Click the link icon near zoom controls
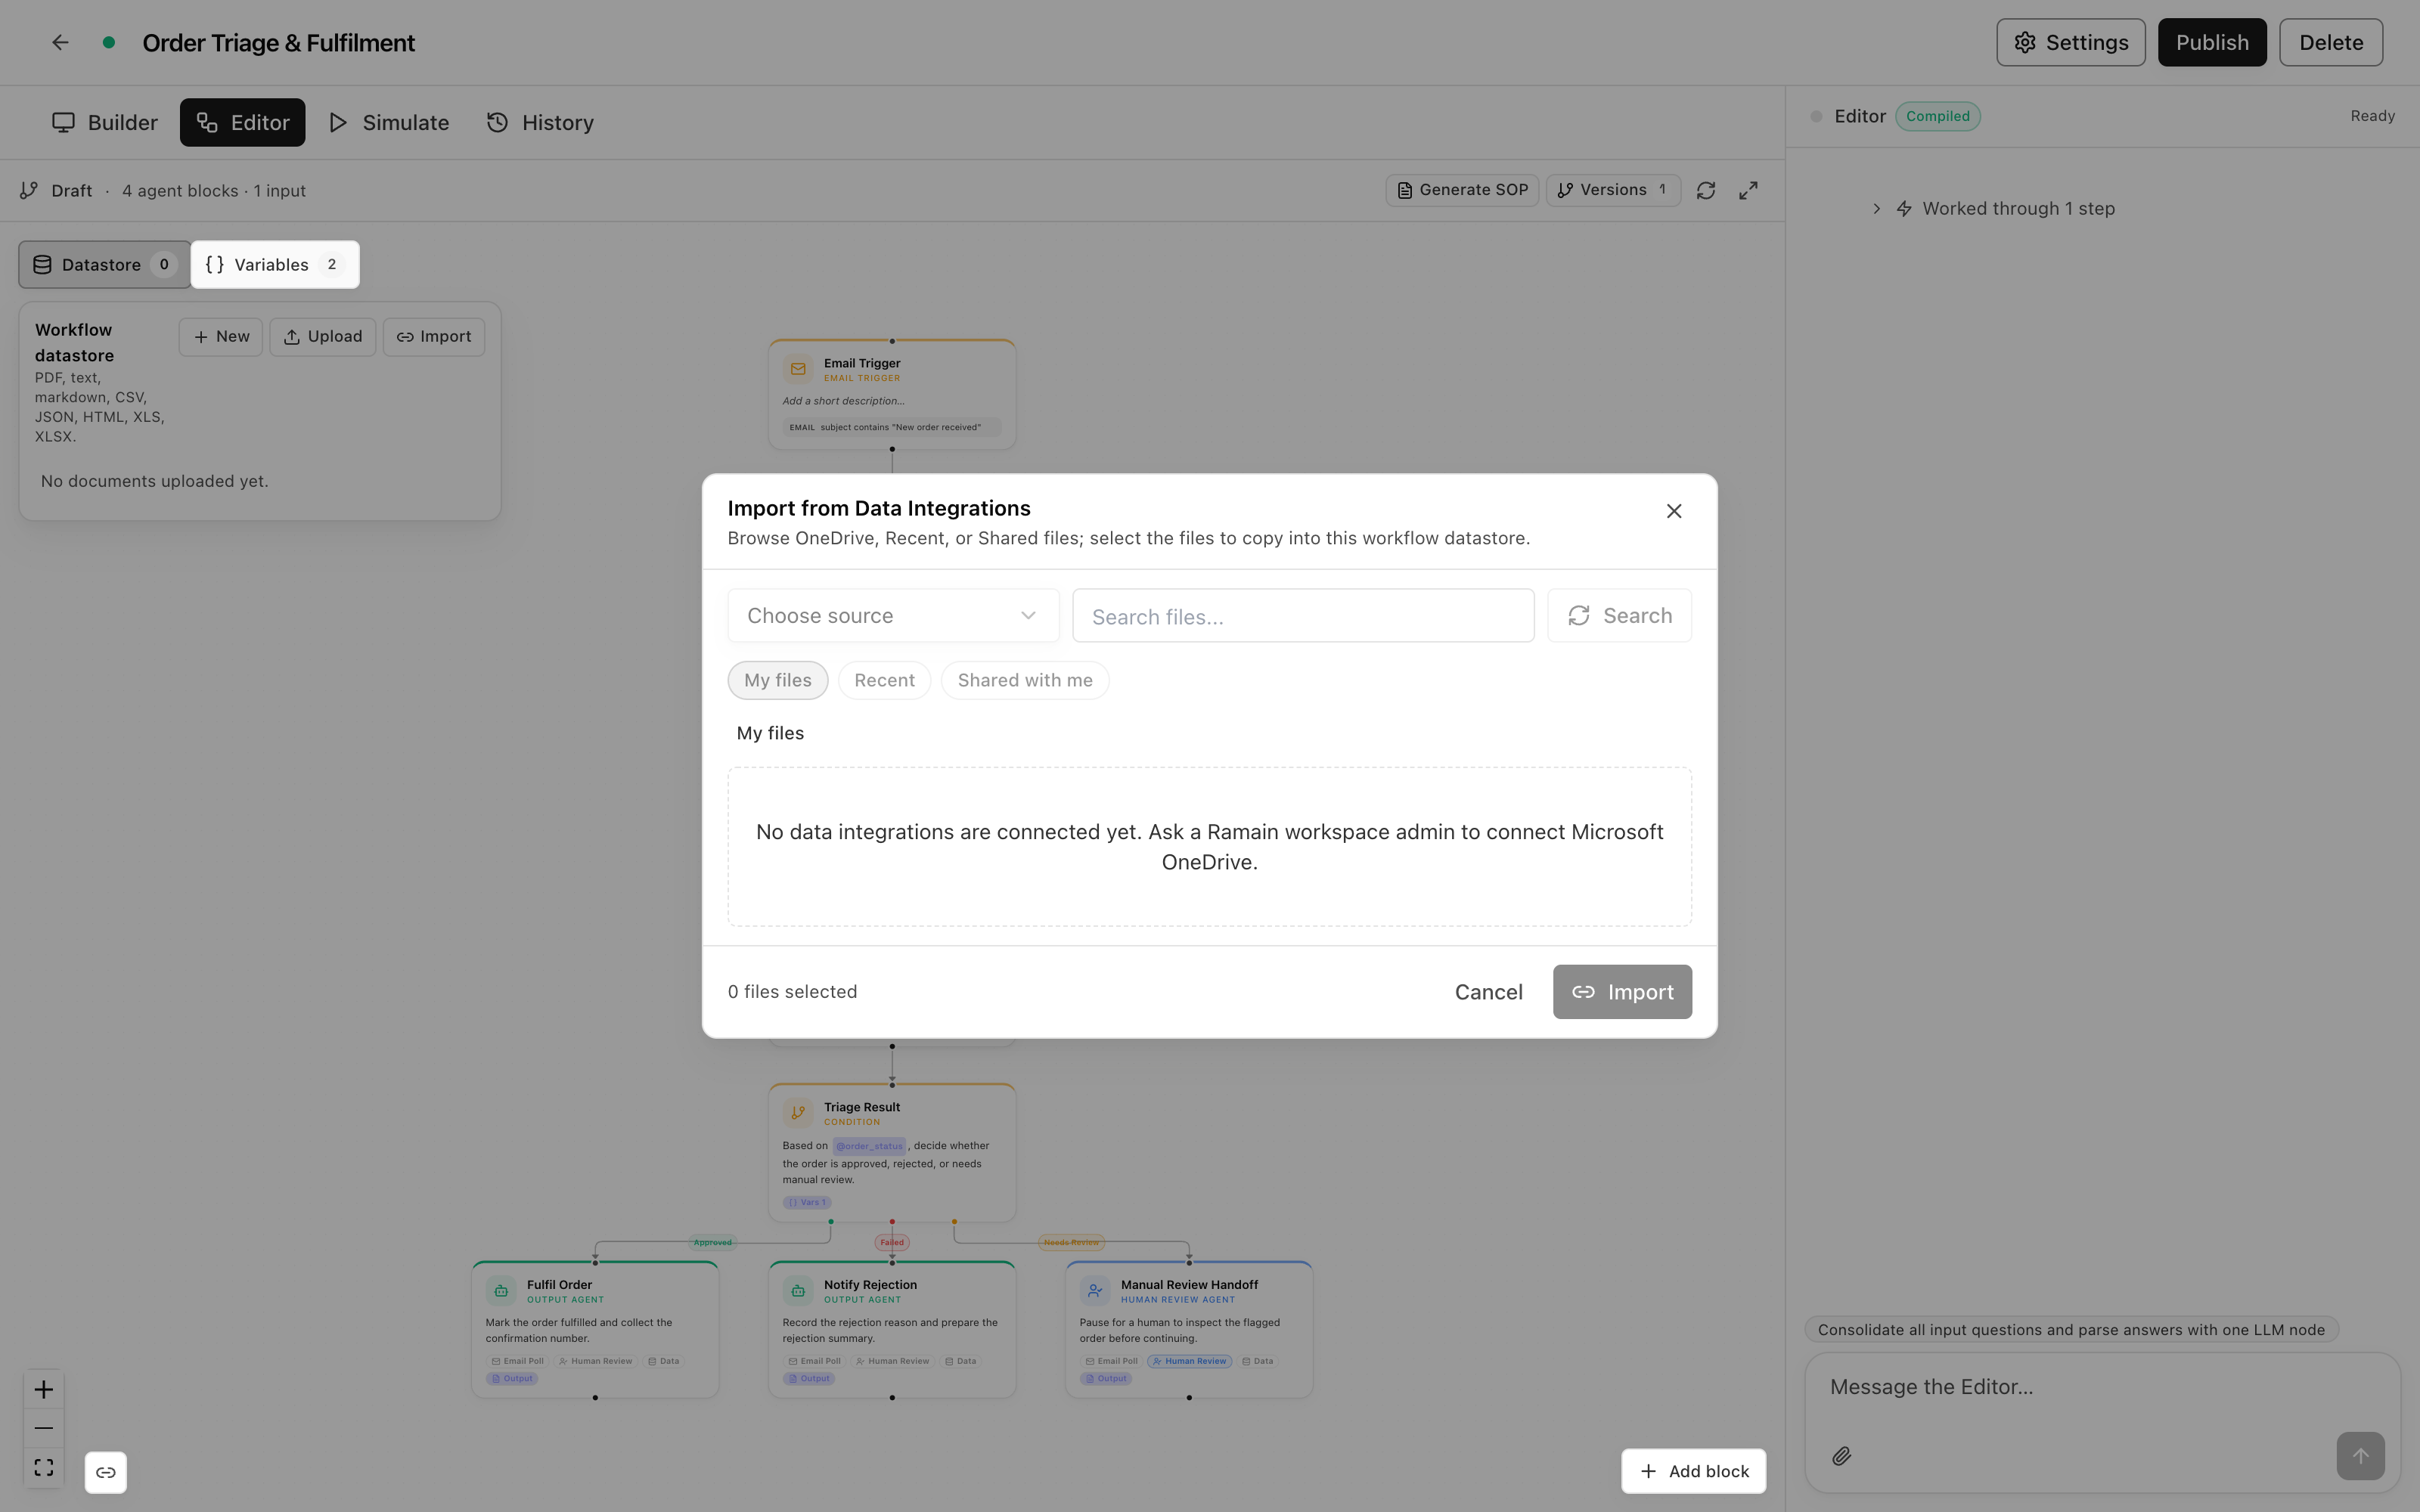 (x=106, y=1472)
